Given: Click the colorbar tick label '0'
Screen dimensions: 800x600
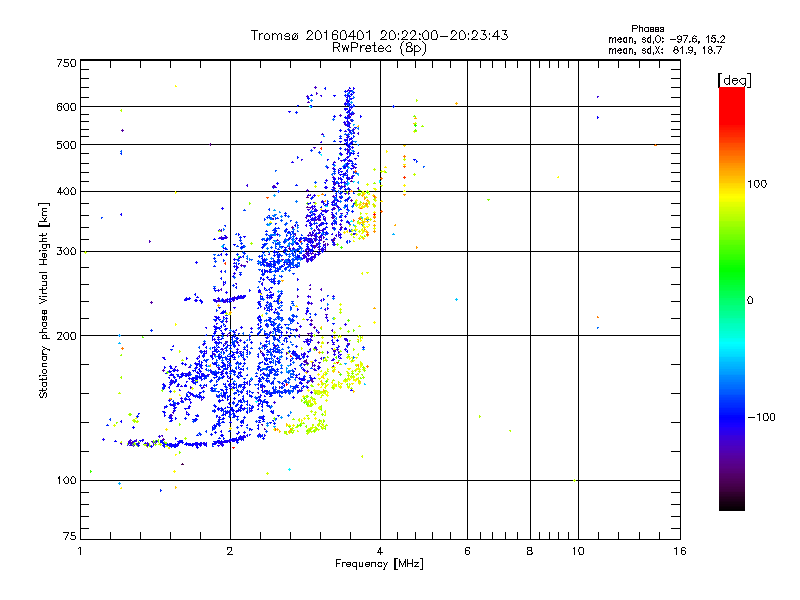Looking at the screenshot, I should point(749,300).
